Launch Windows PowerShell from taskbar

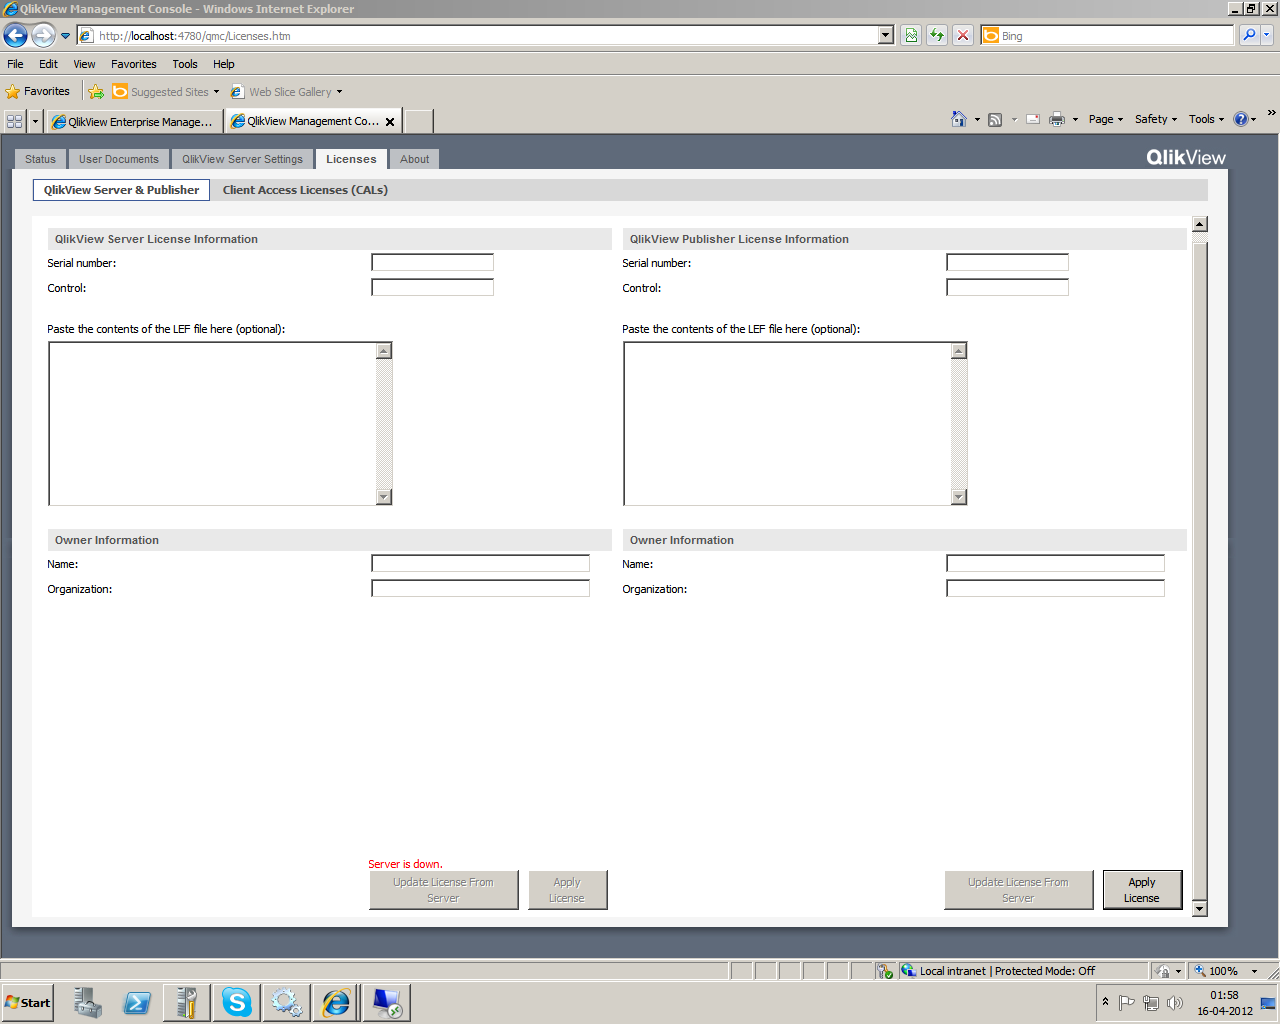[137, 1002]
